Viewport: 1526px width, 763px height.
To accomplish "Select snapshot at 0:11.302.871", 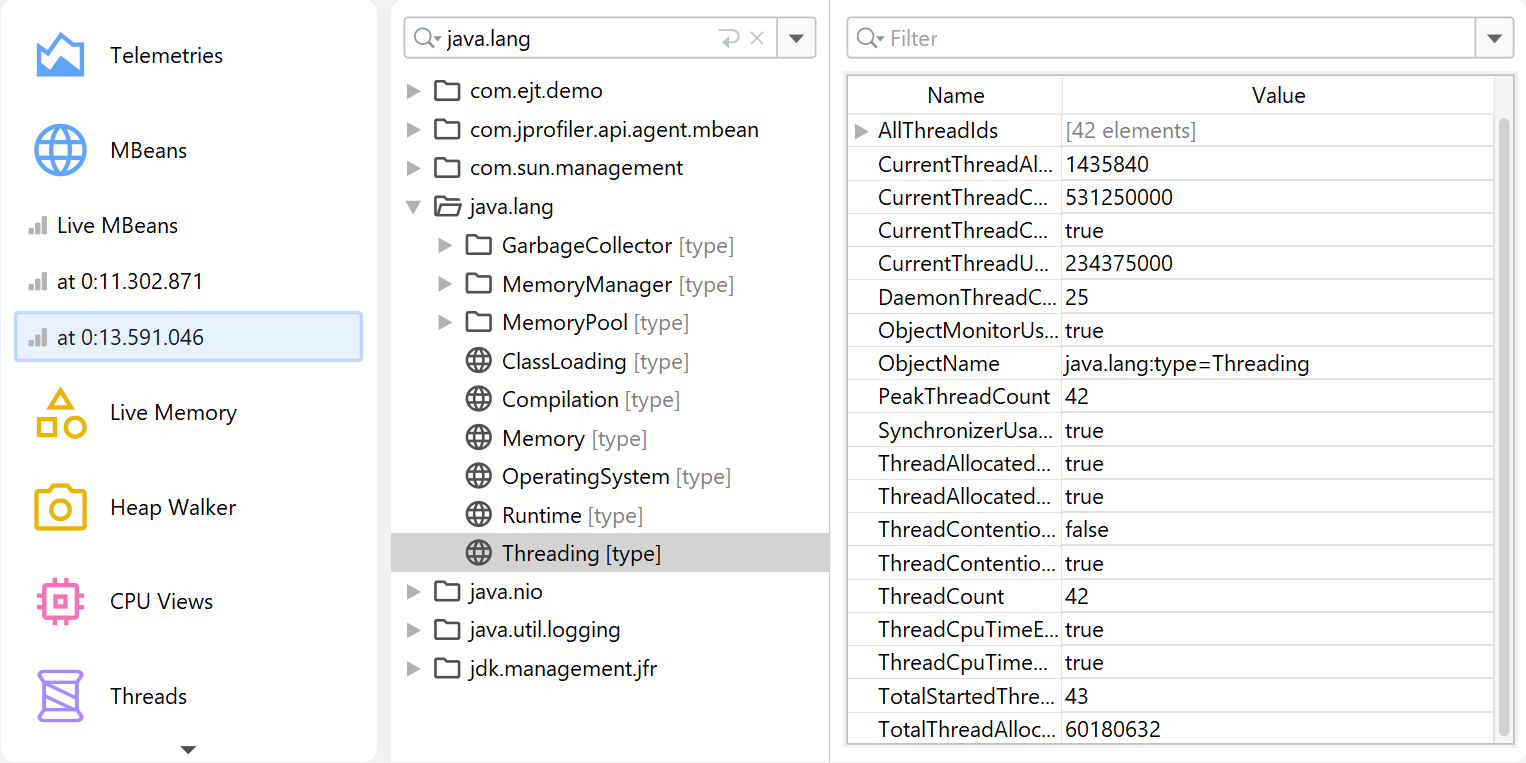I will 129,282.
